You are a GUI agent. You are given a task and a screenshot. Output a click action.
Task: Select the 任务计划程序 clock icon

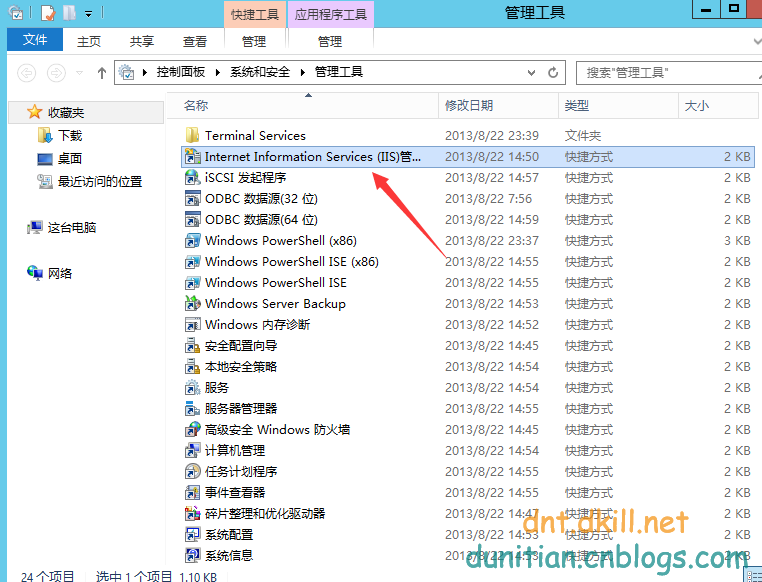tap(192, 471)
